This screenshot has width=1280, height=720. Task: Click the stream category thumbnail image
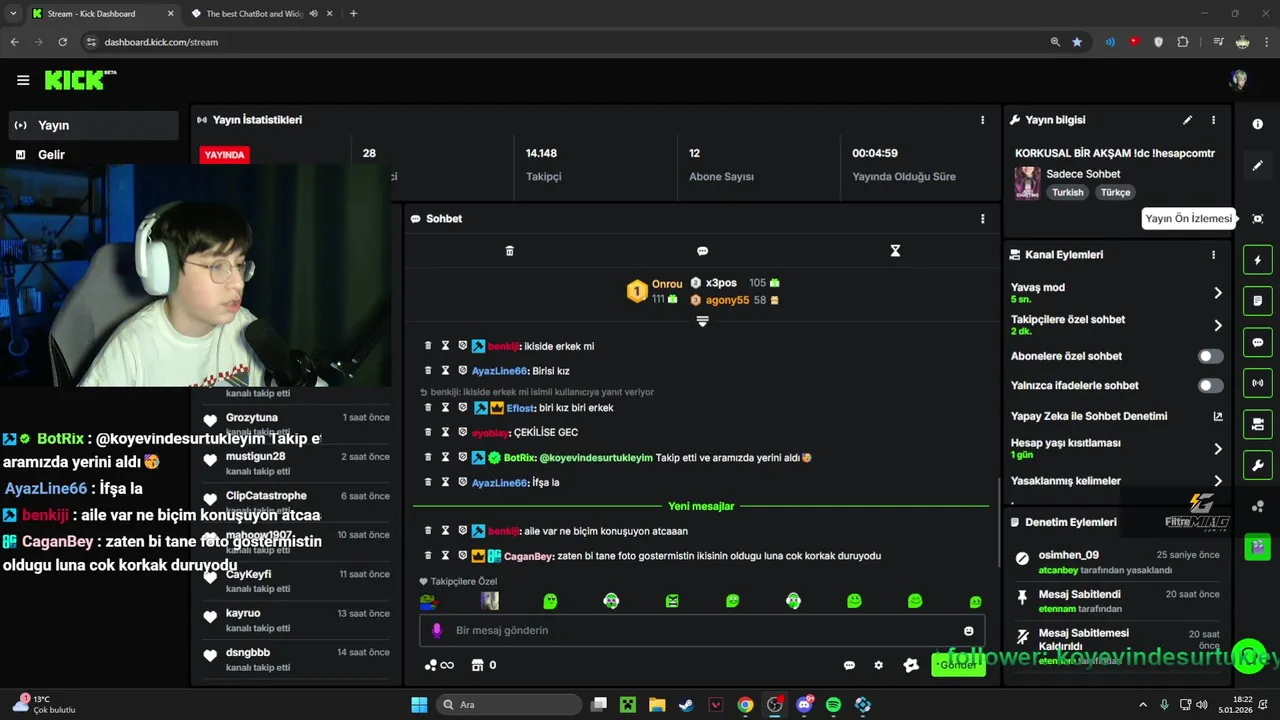pyautogui.click(x=1027, y=183)
